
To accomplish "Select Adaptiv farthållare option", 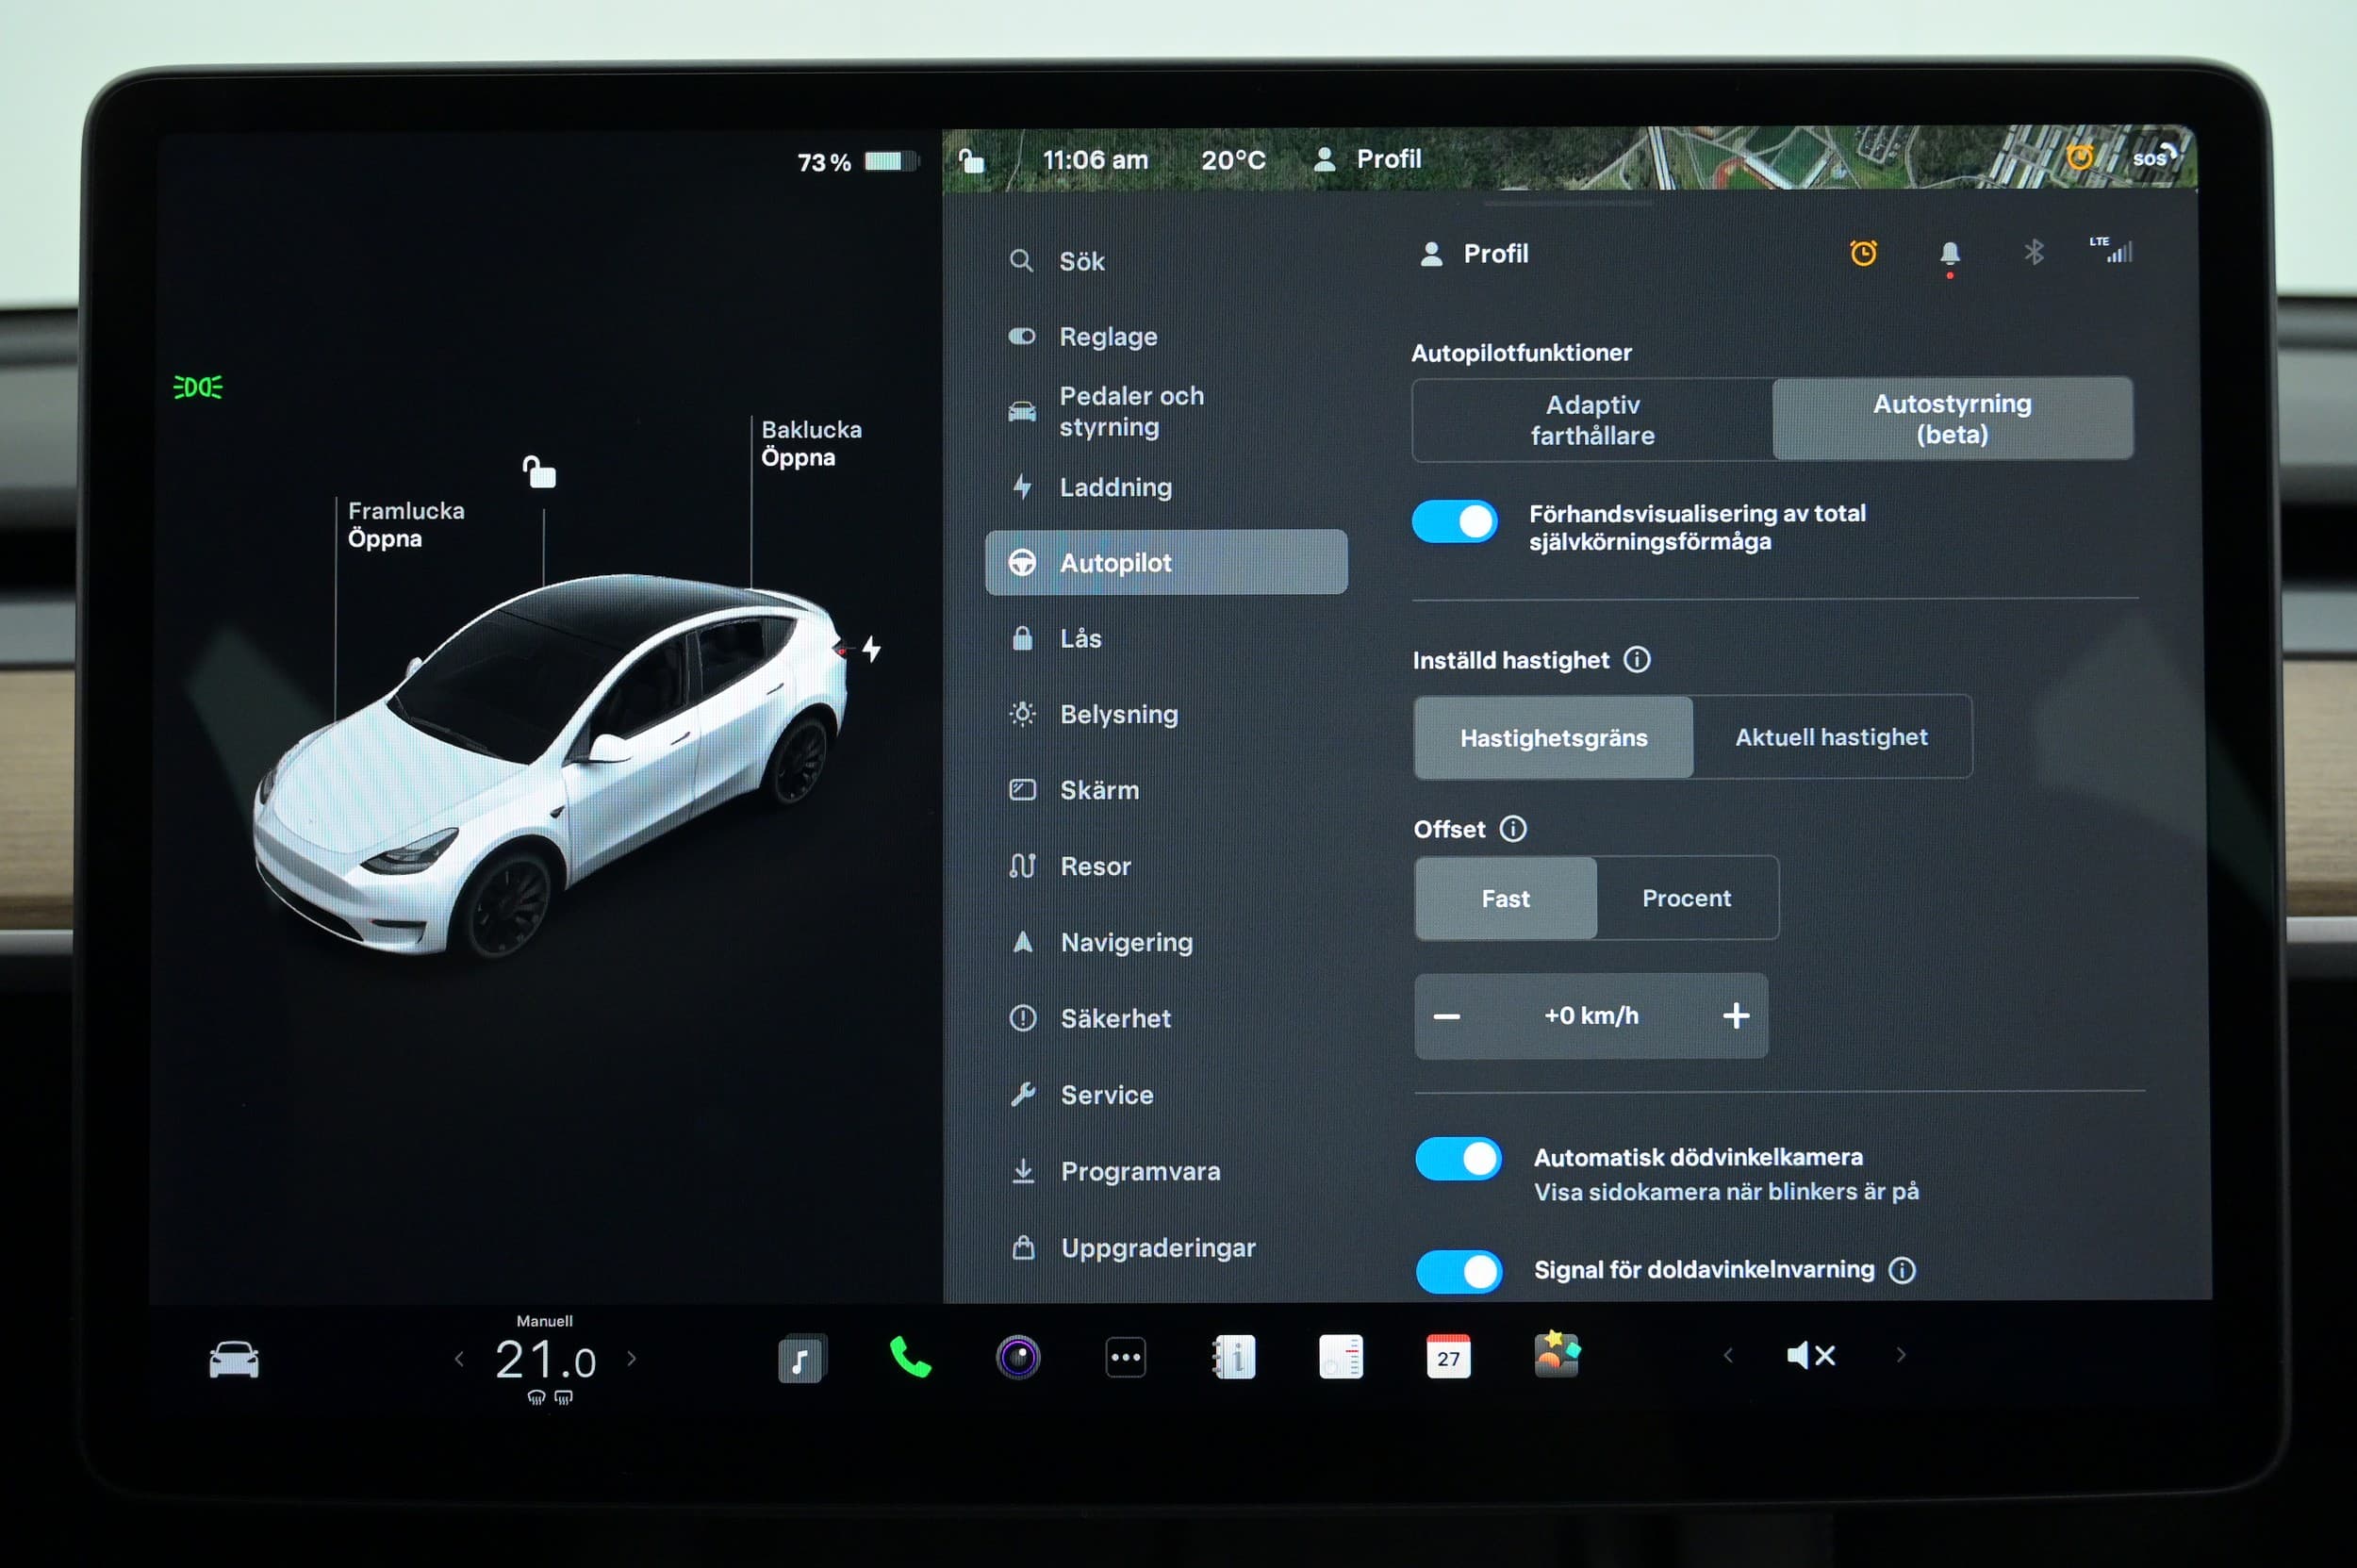I will pyautogui.click(x=1592, y=420).
